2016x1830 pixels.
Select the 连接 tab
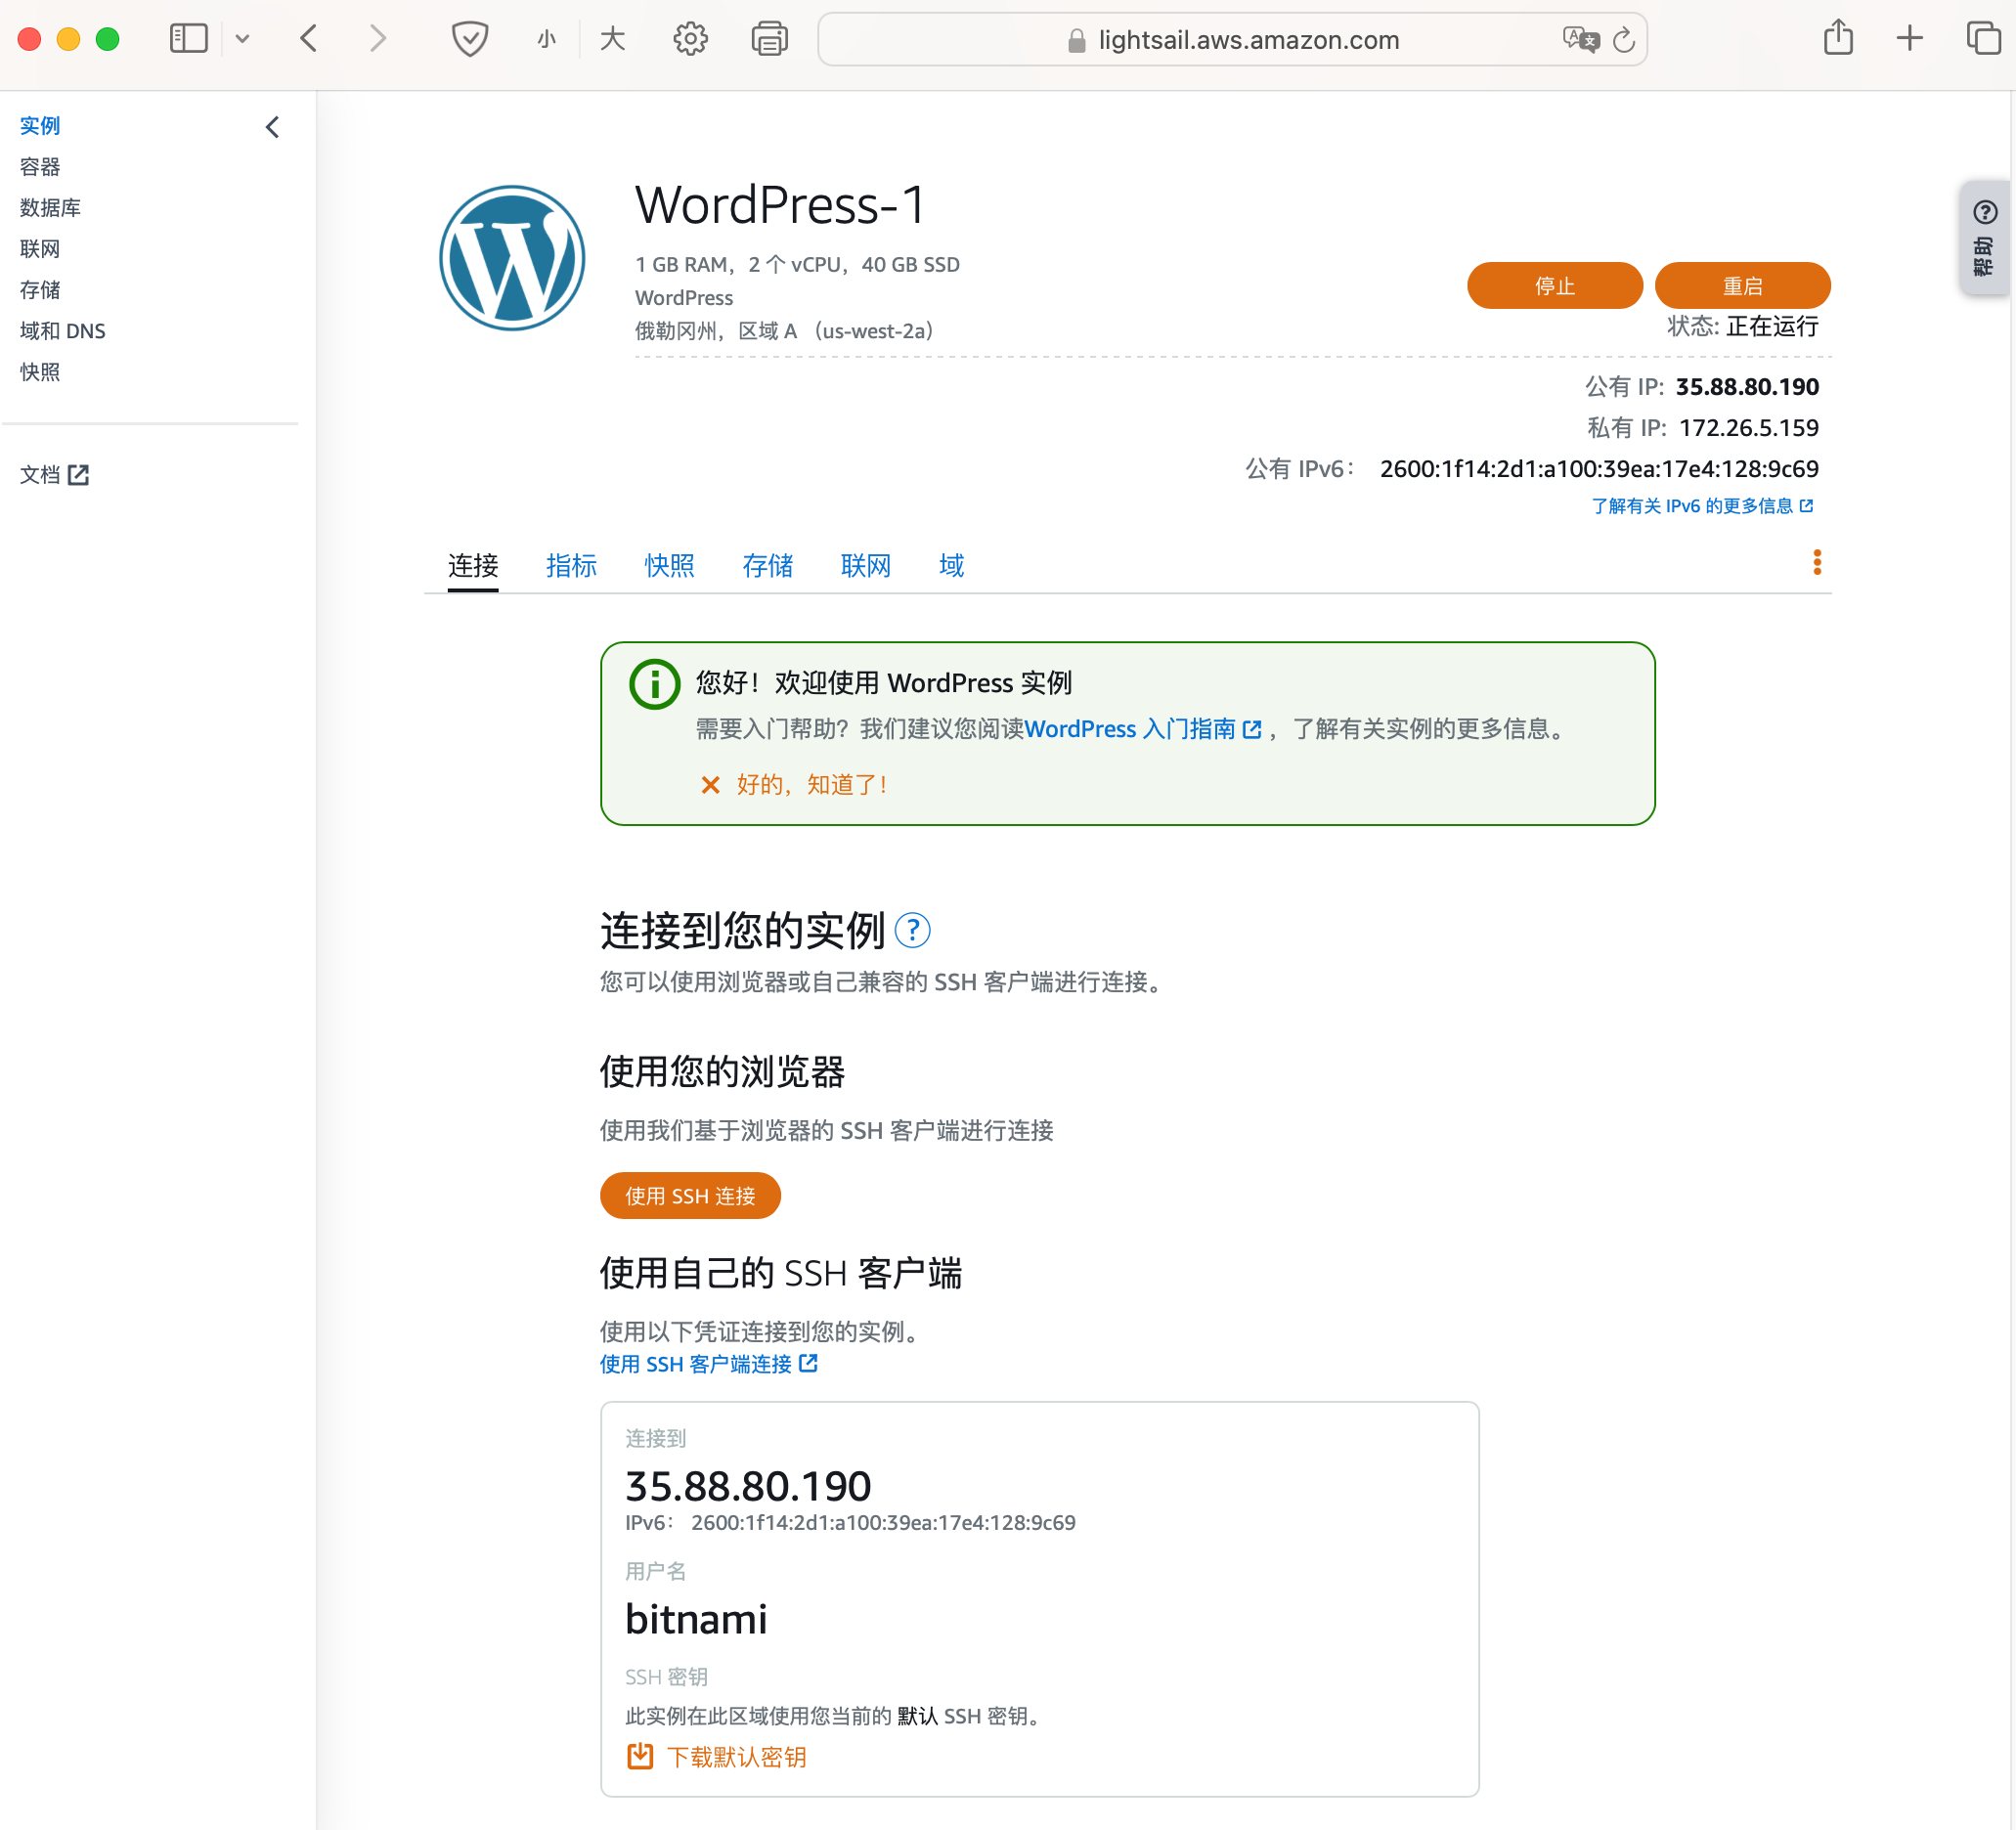473,566
